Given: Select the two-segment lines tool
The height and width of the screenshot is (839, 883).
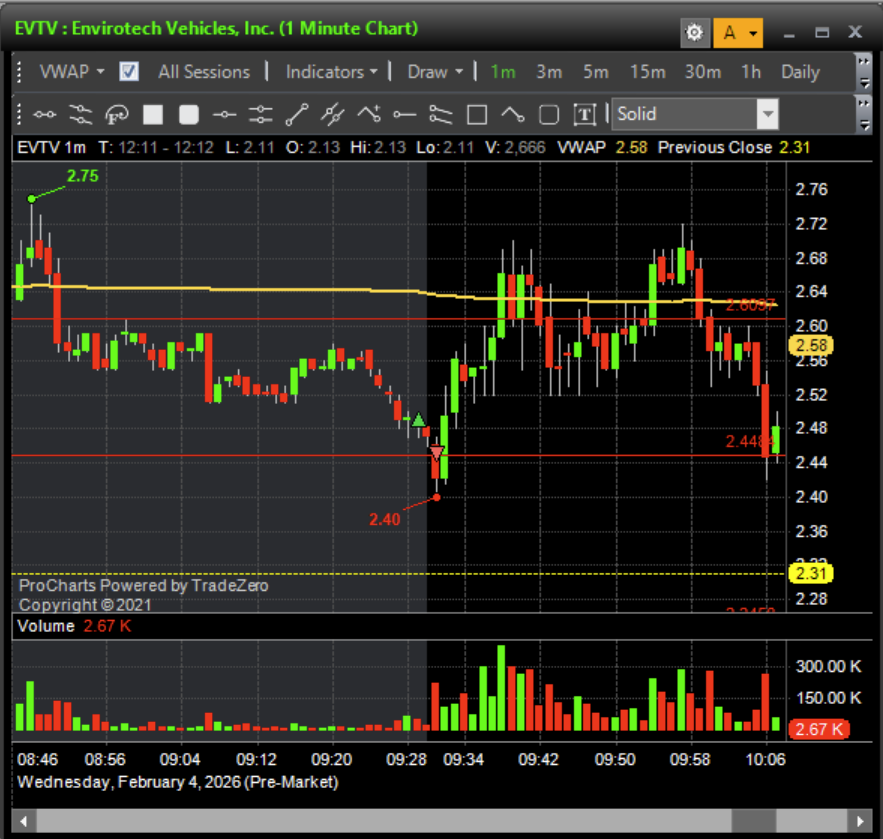Looking at the screenshot, I should (x=441, y=114).
